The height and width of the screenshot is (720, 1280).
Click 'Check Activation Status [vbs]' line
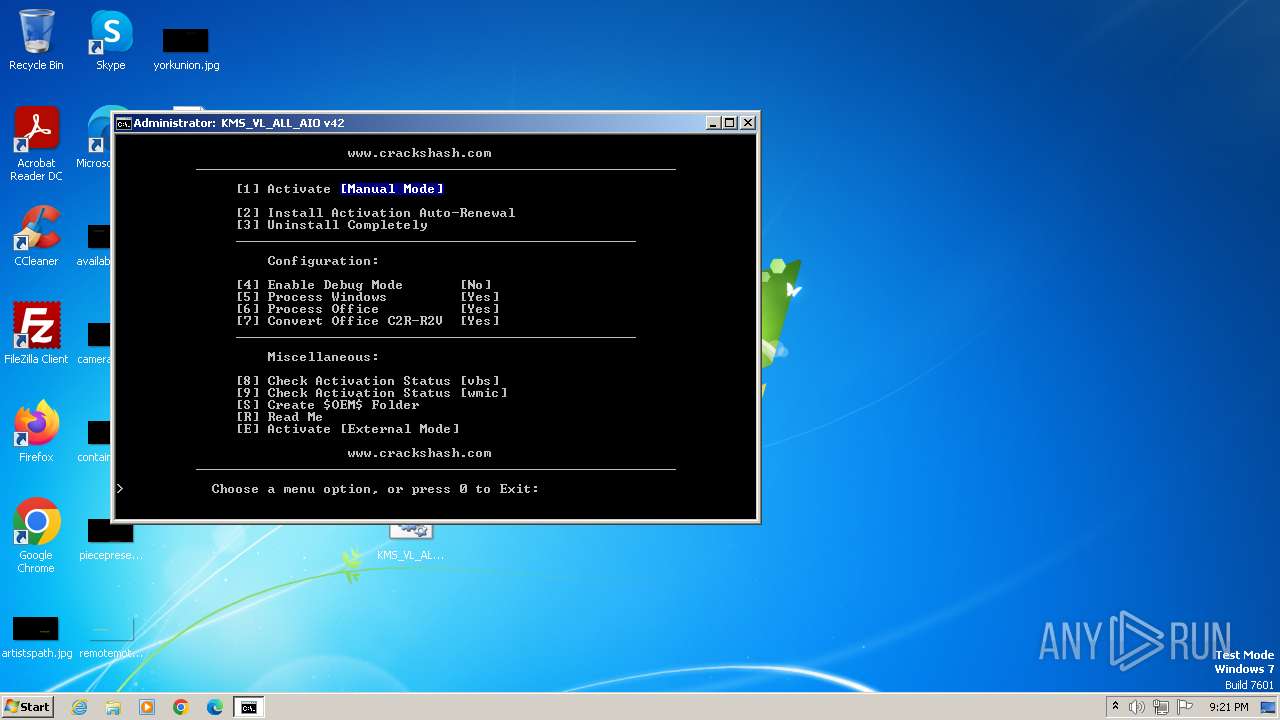click(x=368, y=381)
